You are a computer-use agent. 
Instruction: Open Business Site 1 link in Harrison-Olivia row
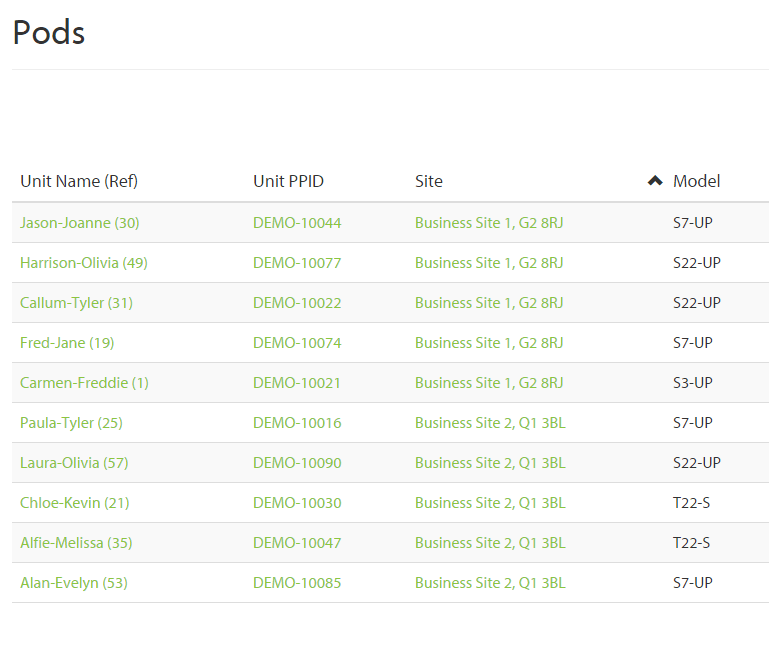(489, 263)
